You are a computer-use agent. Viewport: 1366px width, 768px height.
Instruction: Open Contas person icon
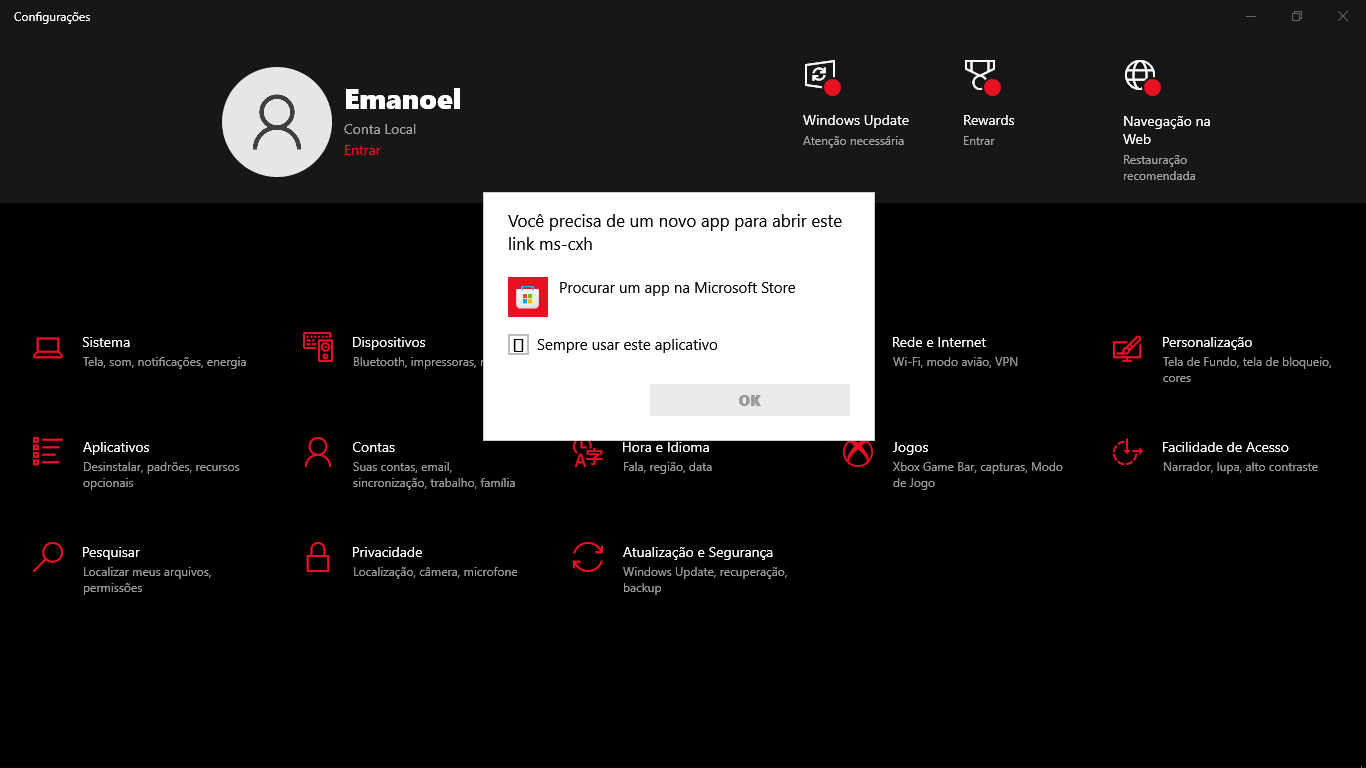pos(318,452)
